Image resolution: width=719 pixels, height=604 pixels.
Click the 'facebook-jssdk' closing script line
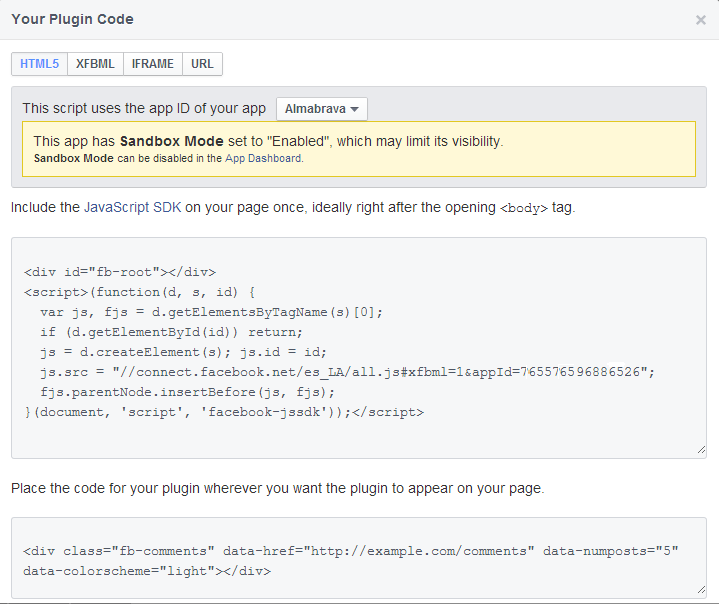point(224,412)
